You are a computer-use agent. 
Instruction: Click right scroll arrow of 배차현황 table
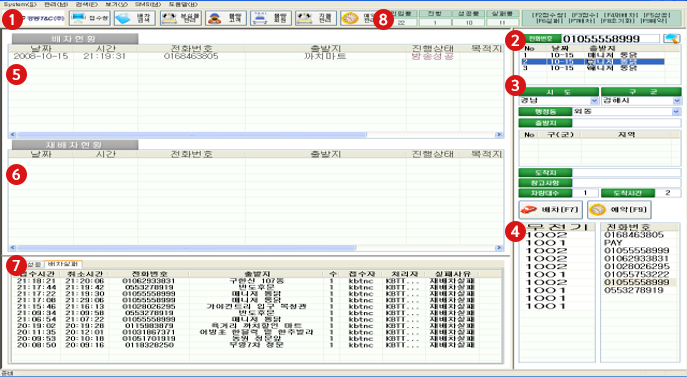(499, 135)
